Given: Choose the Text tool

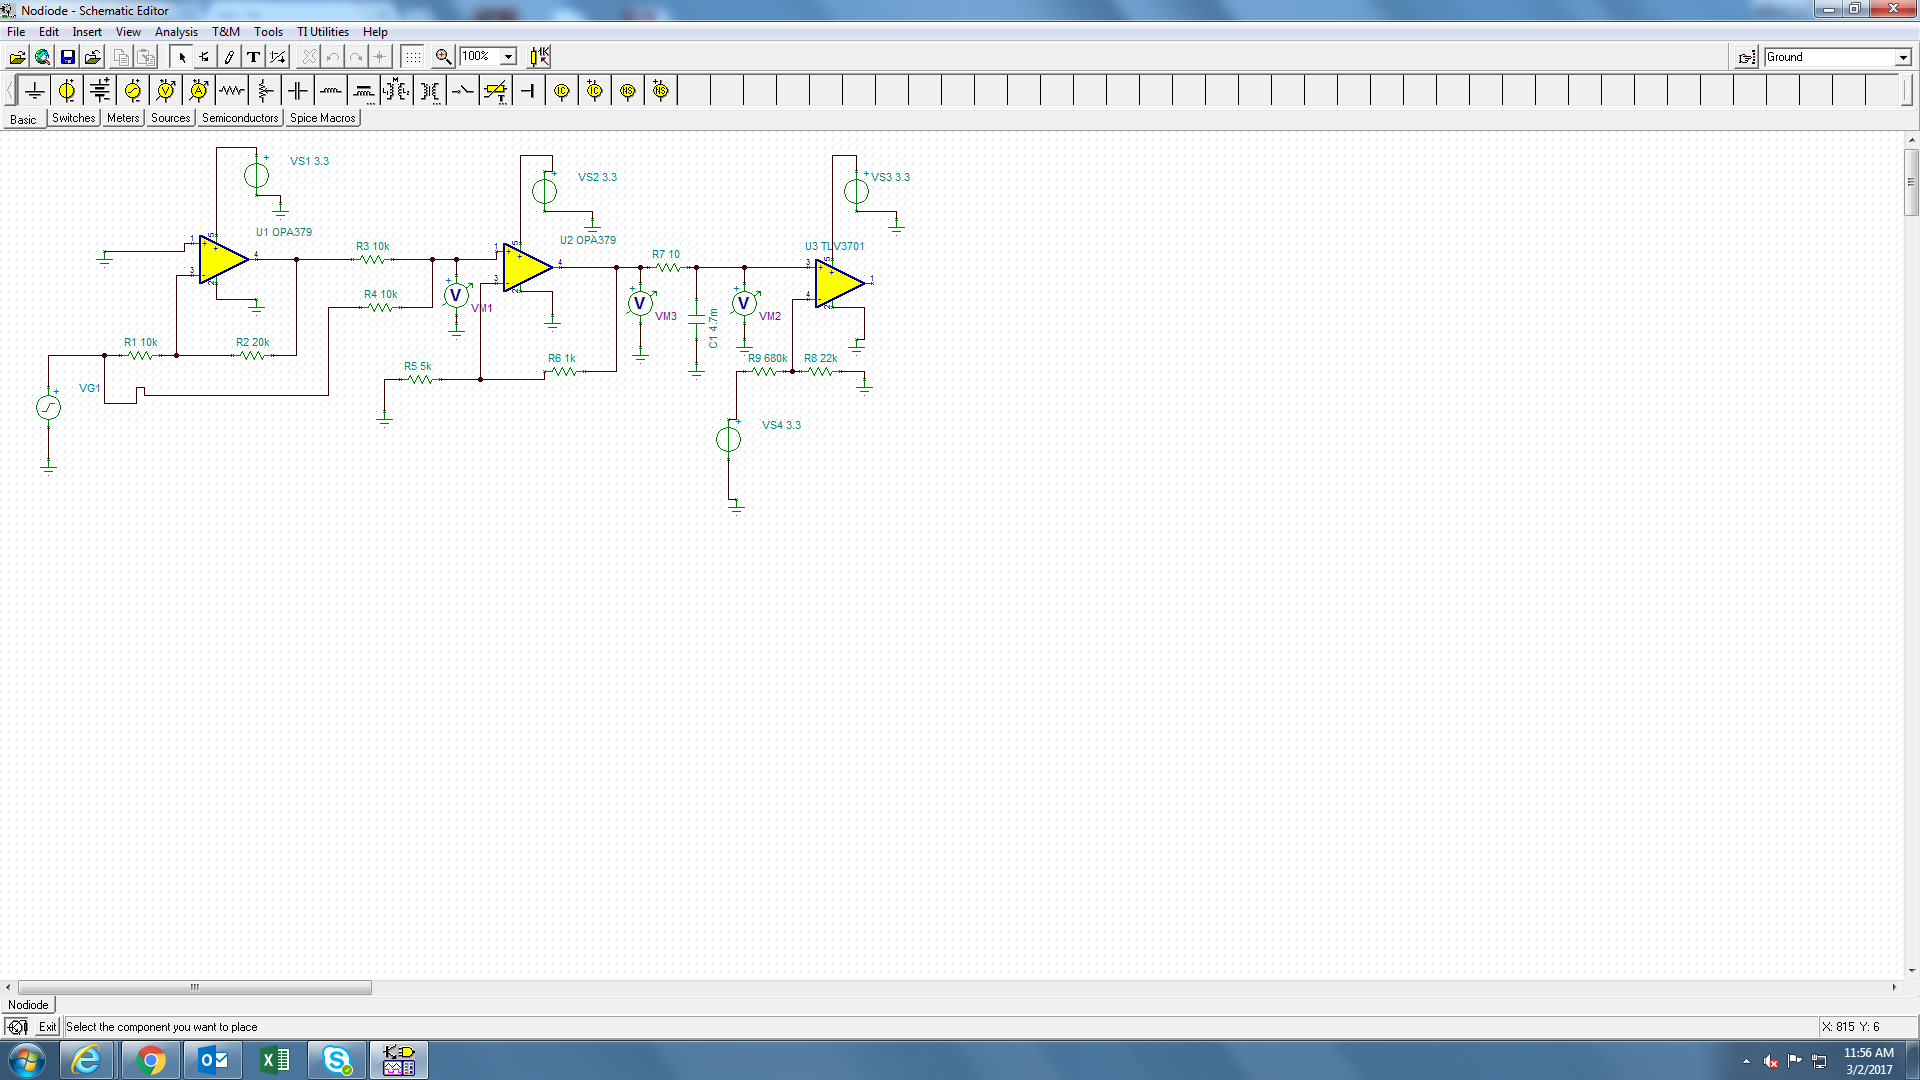Looking at the screenshot, I should (253, 57).
